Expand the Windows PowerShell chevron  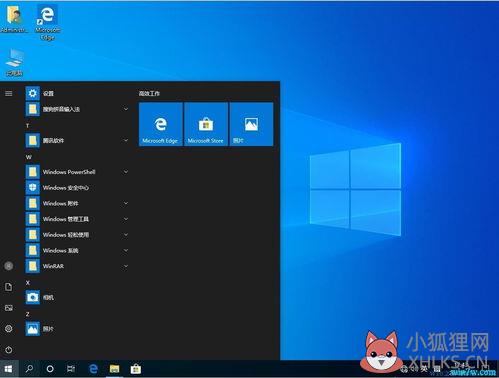(126, 172)
